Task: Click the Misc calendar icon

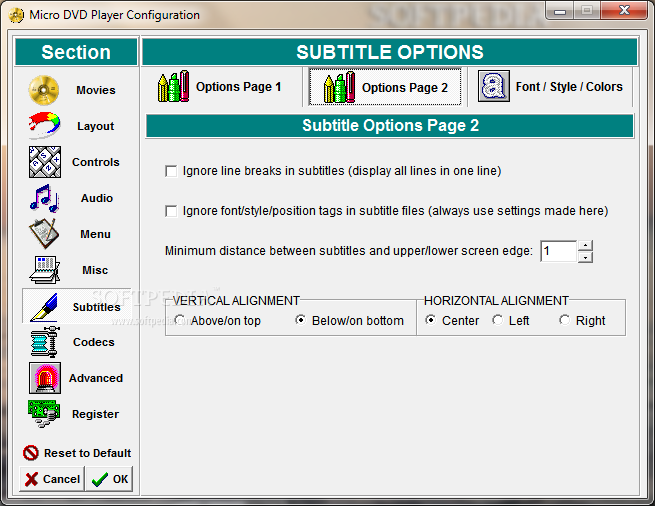Action: tap(45, 270)
